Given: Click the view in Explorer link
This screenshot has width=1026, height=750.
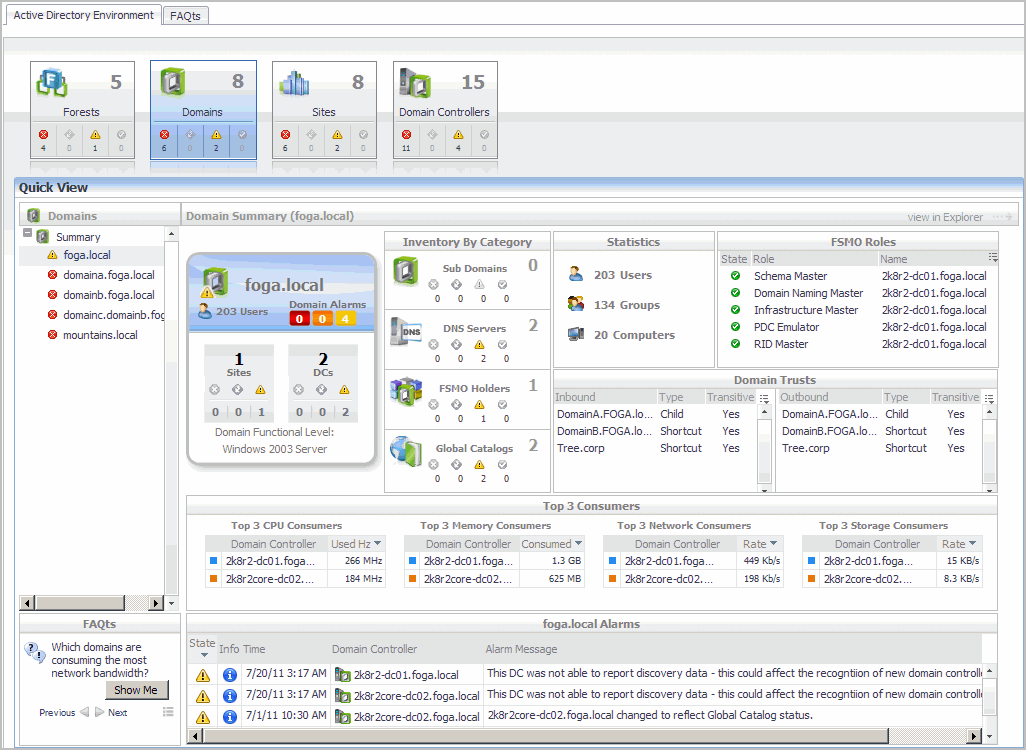Looking at the screenshot, I should click(x=944, y=217).
